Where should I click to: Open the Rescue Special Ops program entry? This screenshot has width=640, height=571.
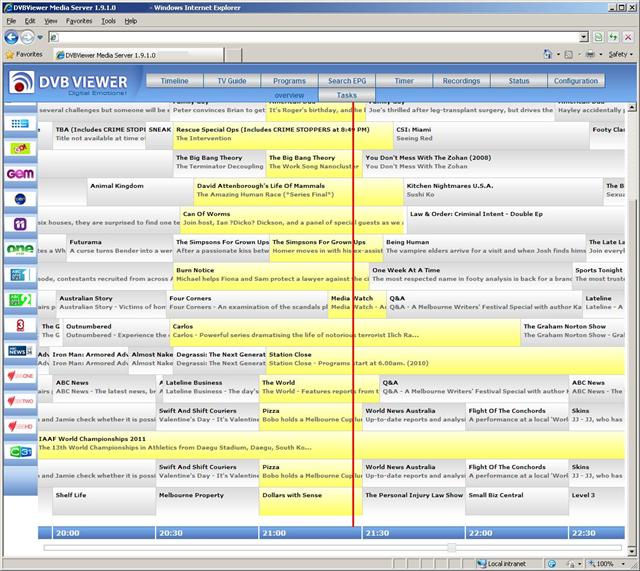pos(283,135)
